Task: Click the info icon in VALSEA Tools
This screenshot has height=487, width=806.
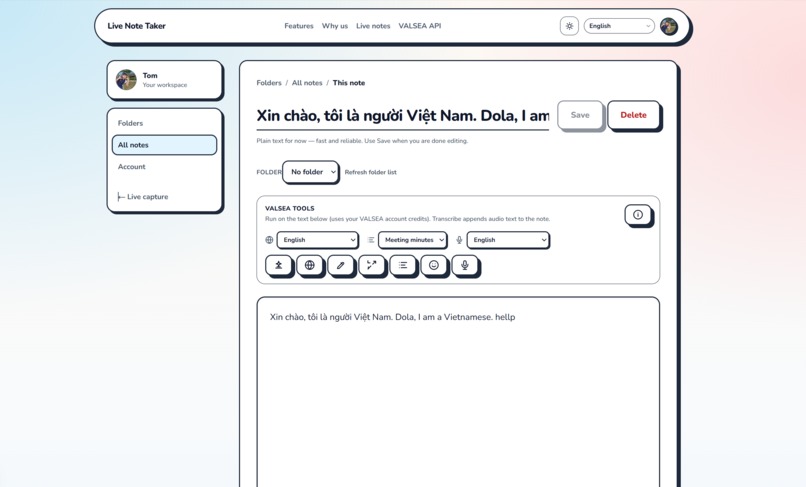Action: coord(637,214)
